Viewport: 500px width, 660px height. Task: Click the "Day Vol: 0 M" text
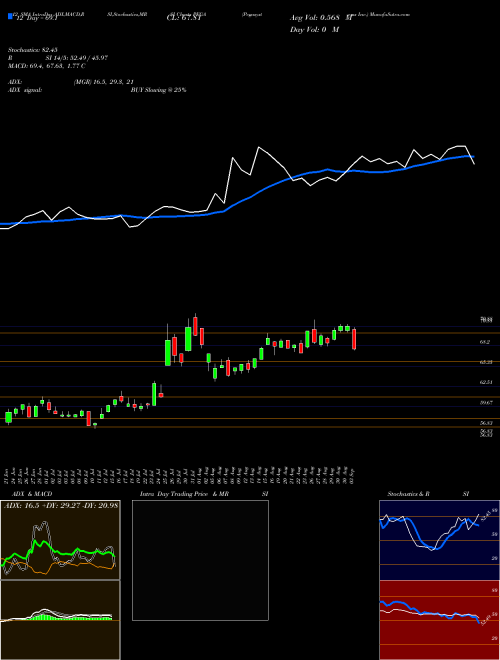tap(314, 30)
